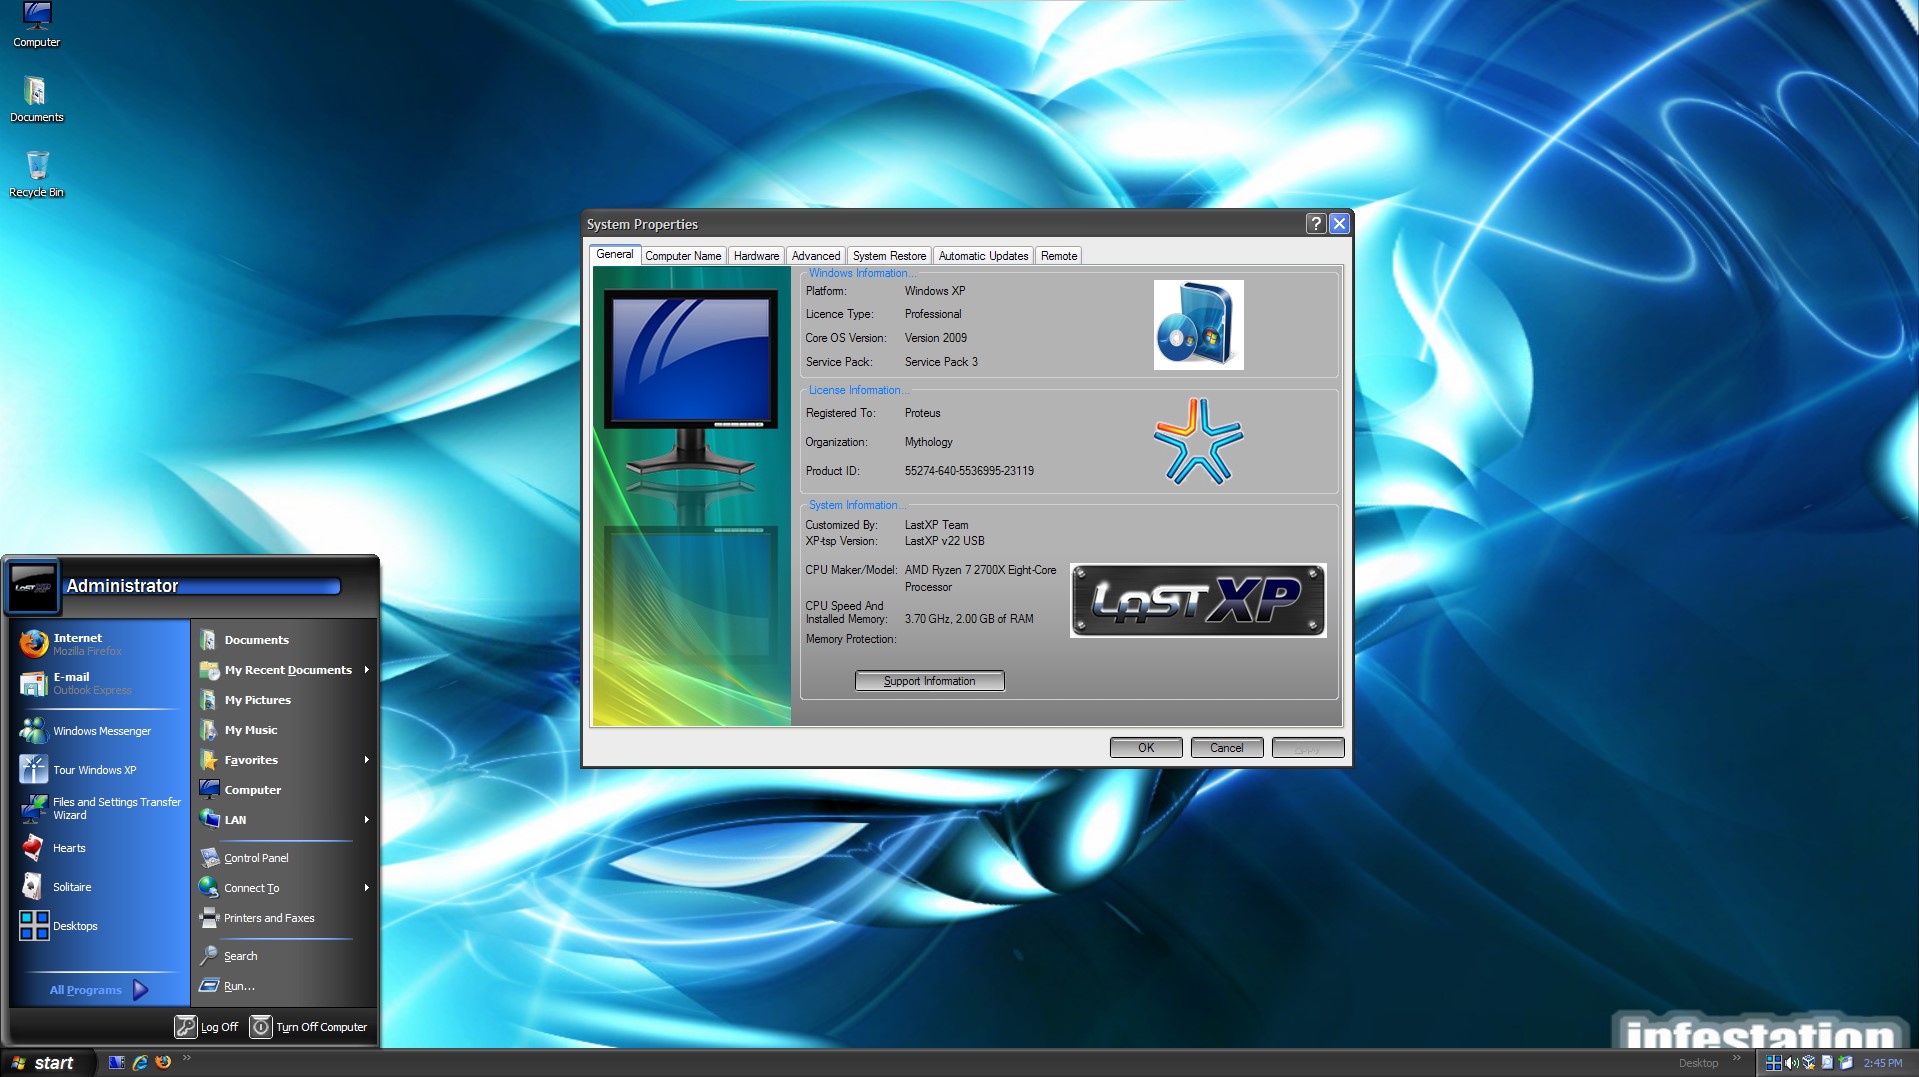
Task: Open Control Panel from Start menu
Action: point(284,858)
